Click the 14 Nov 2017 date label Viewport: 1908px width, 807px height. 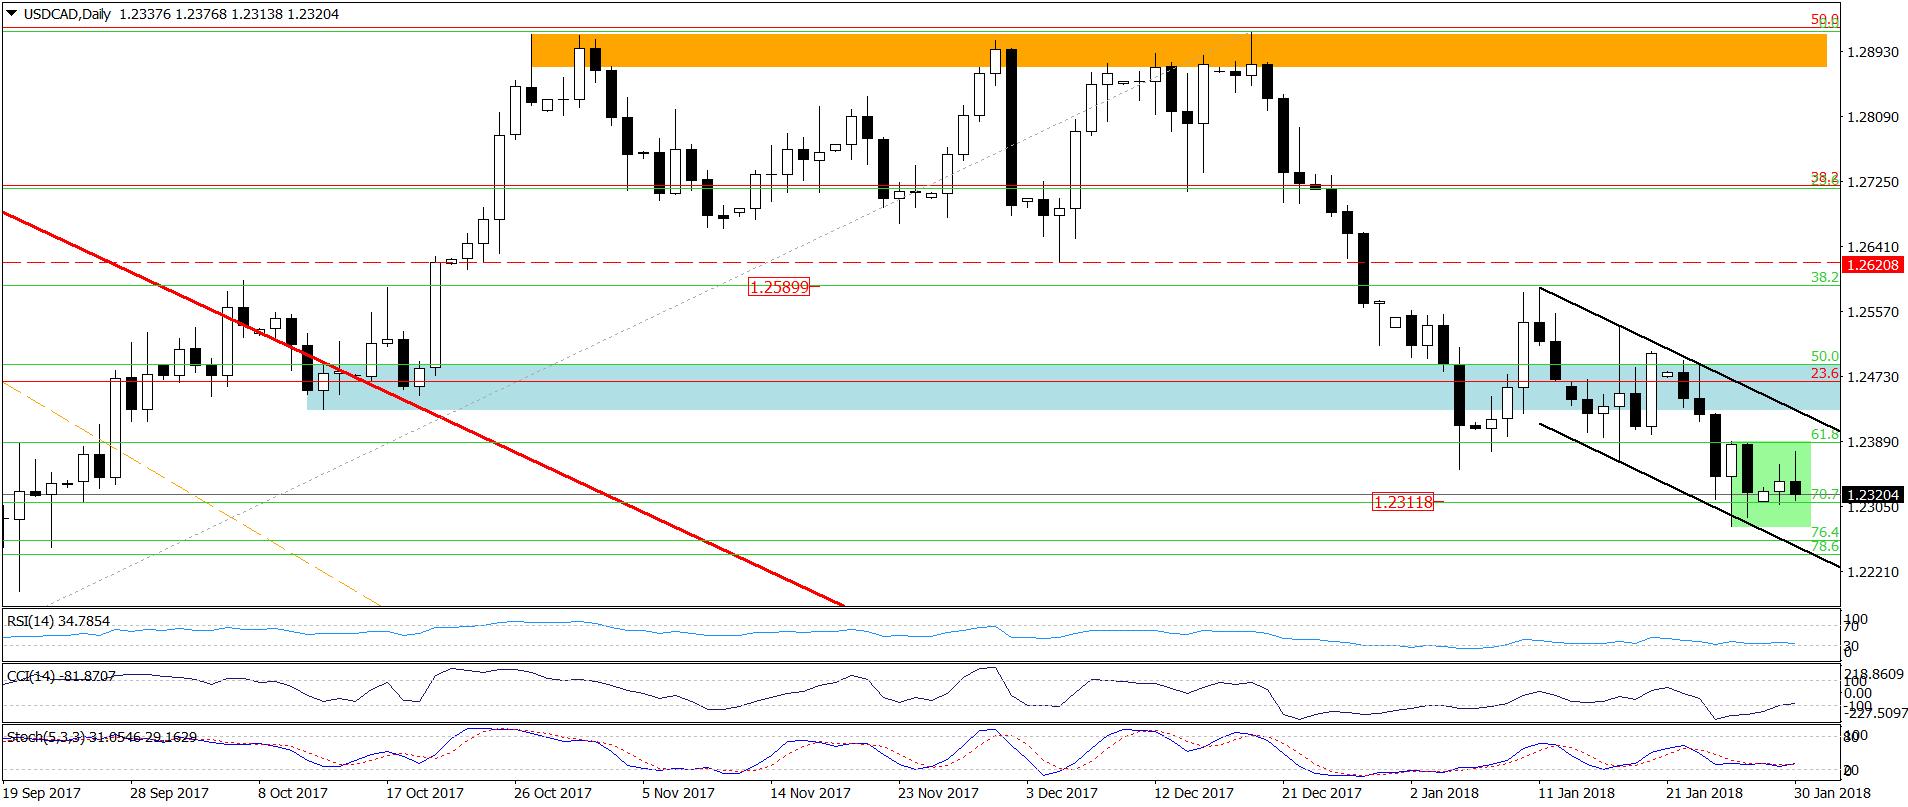coord(810,793)
